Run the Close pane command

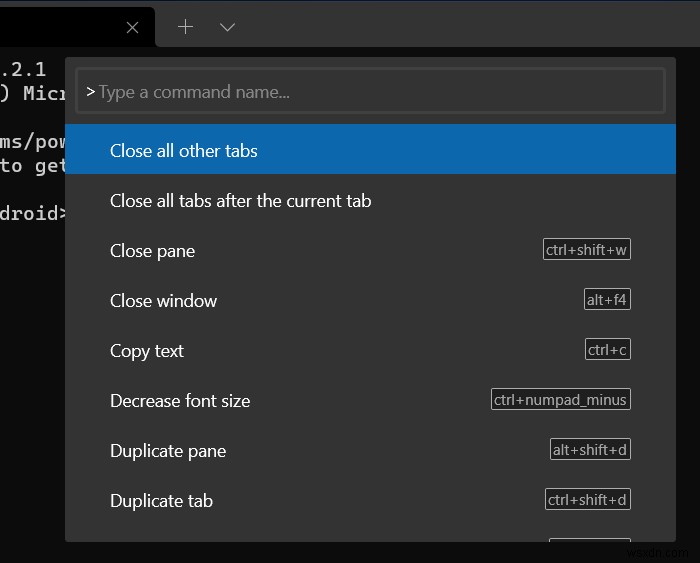[152, 251]
